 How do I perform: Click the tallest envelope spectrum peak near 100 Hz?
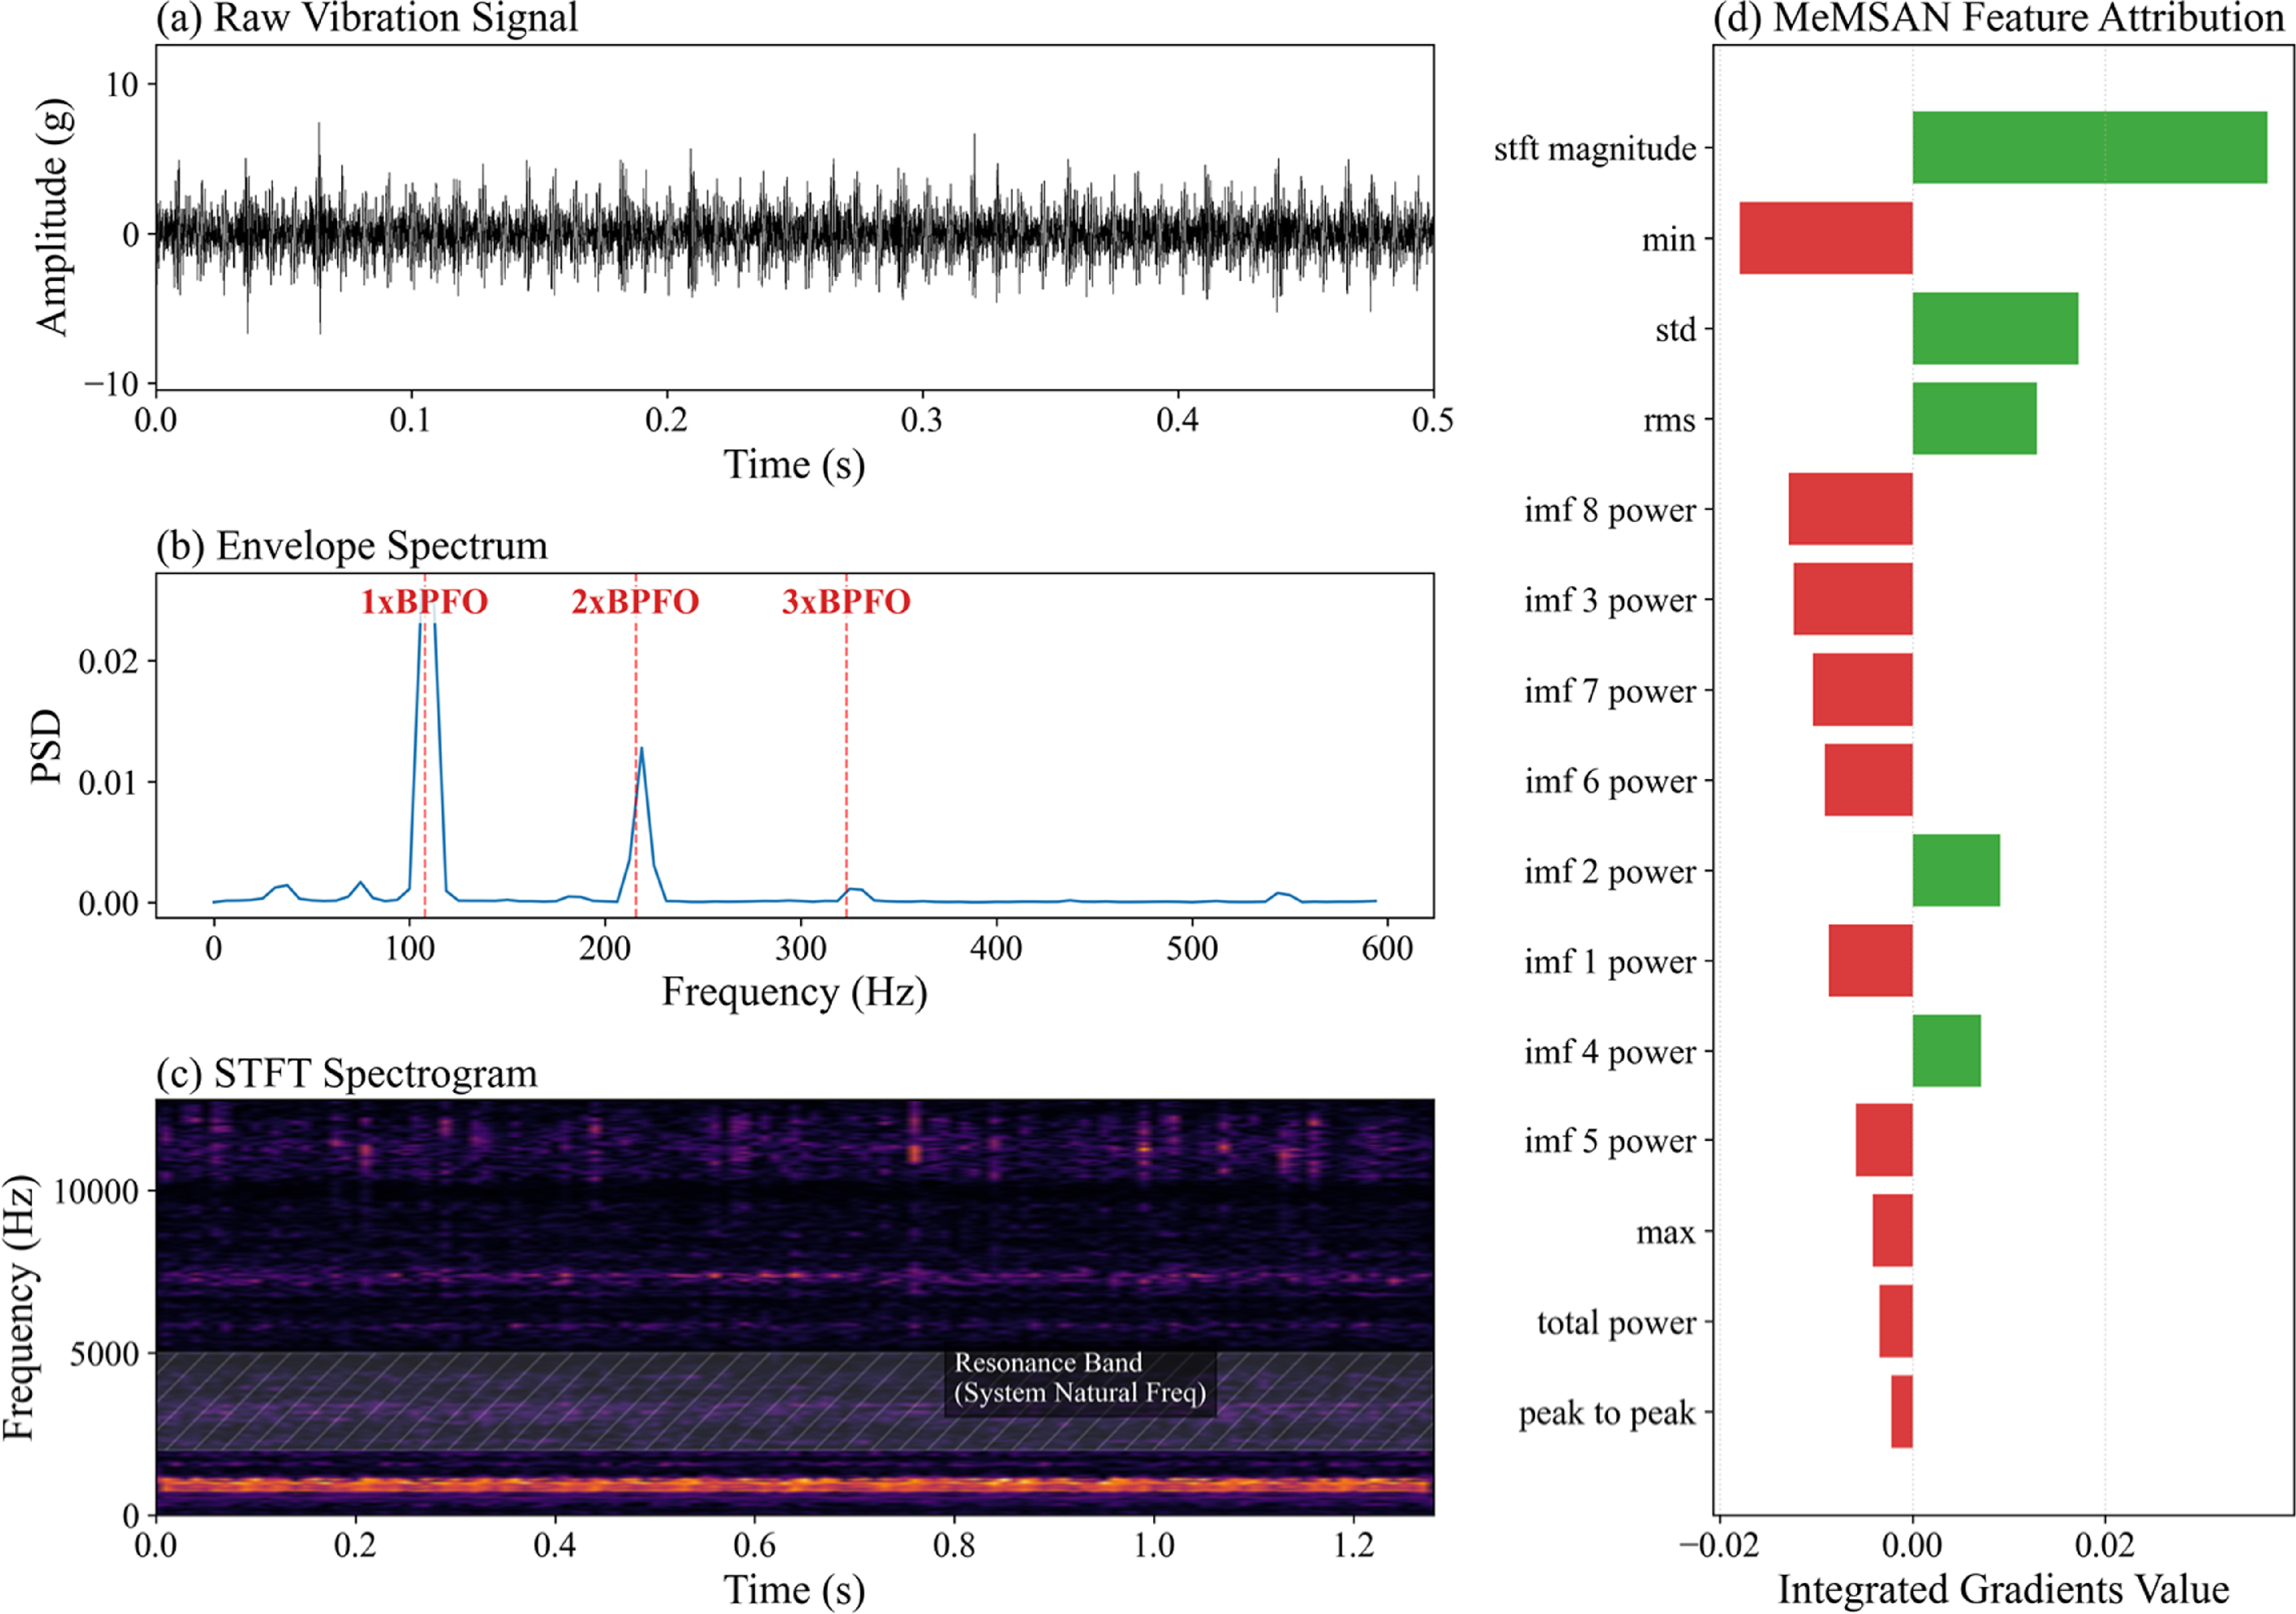click(x=427, y=760)
